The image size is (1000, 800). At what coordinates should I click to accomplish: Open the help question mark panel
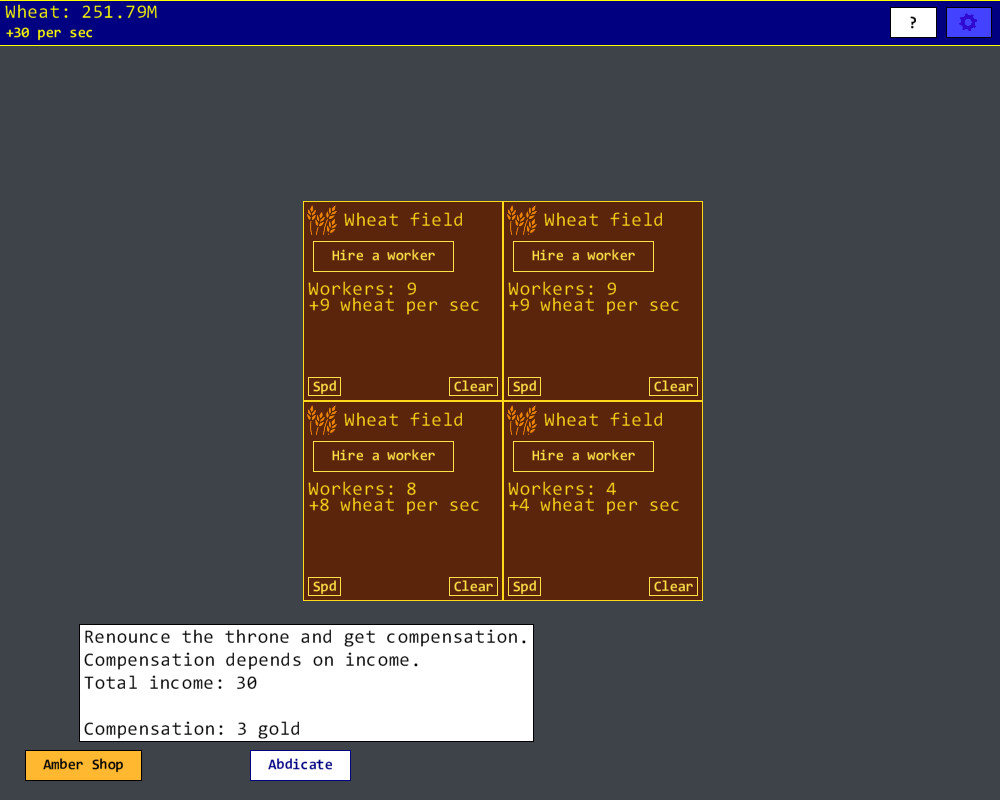pos(912,21)
